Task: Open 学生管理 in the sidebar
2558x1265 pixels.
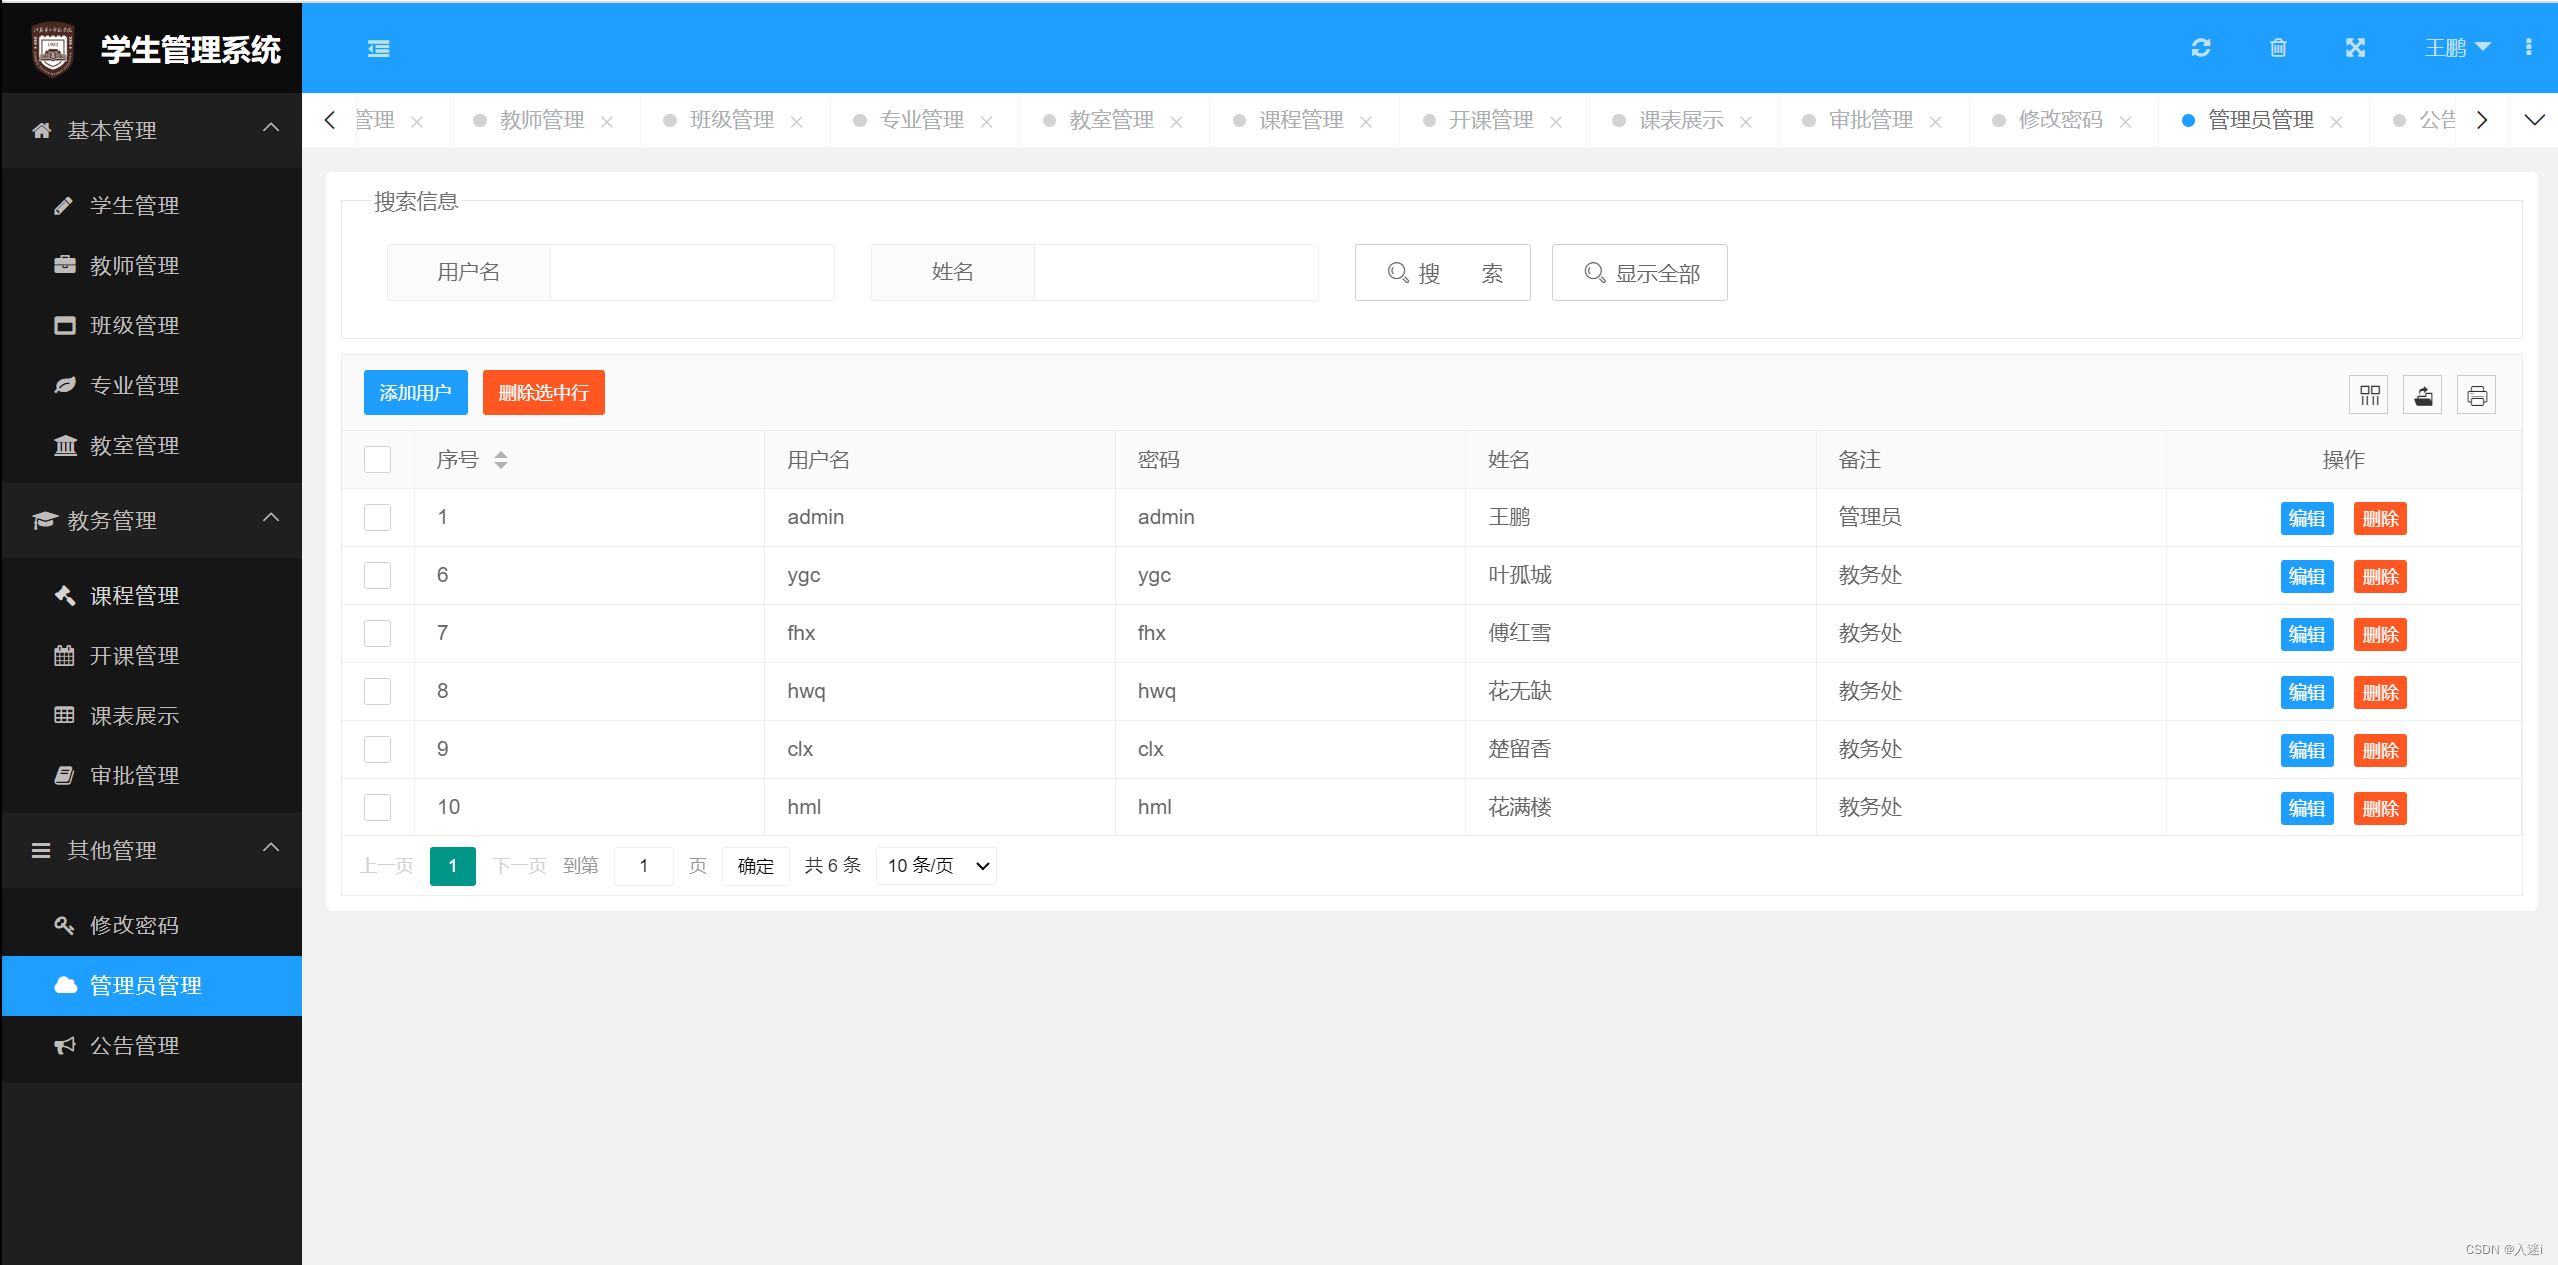Action: tap(152, 206)
